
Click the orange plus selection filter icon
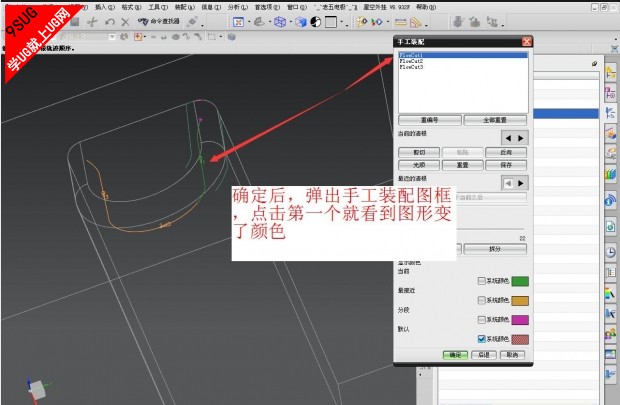[138, 37]
